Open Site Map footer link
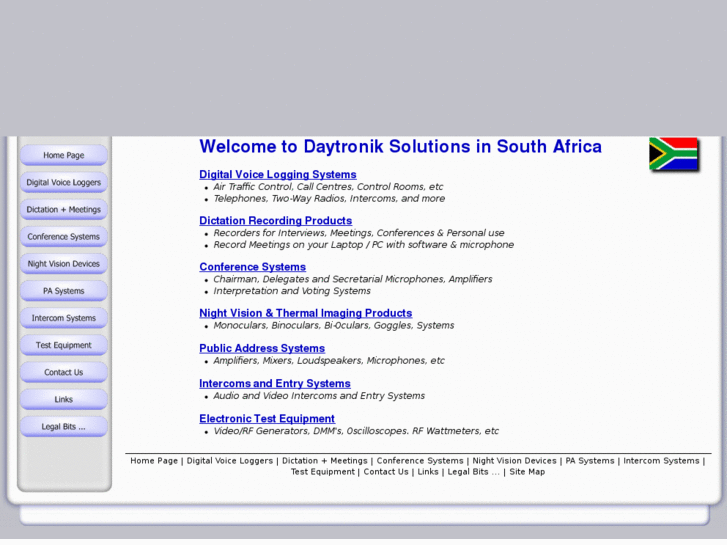This screenshot has width=727, height=545. [527, 472]
